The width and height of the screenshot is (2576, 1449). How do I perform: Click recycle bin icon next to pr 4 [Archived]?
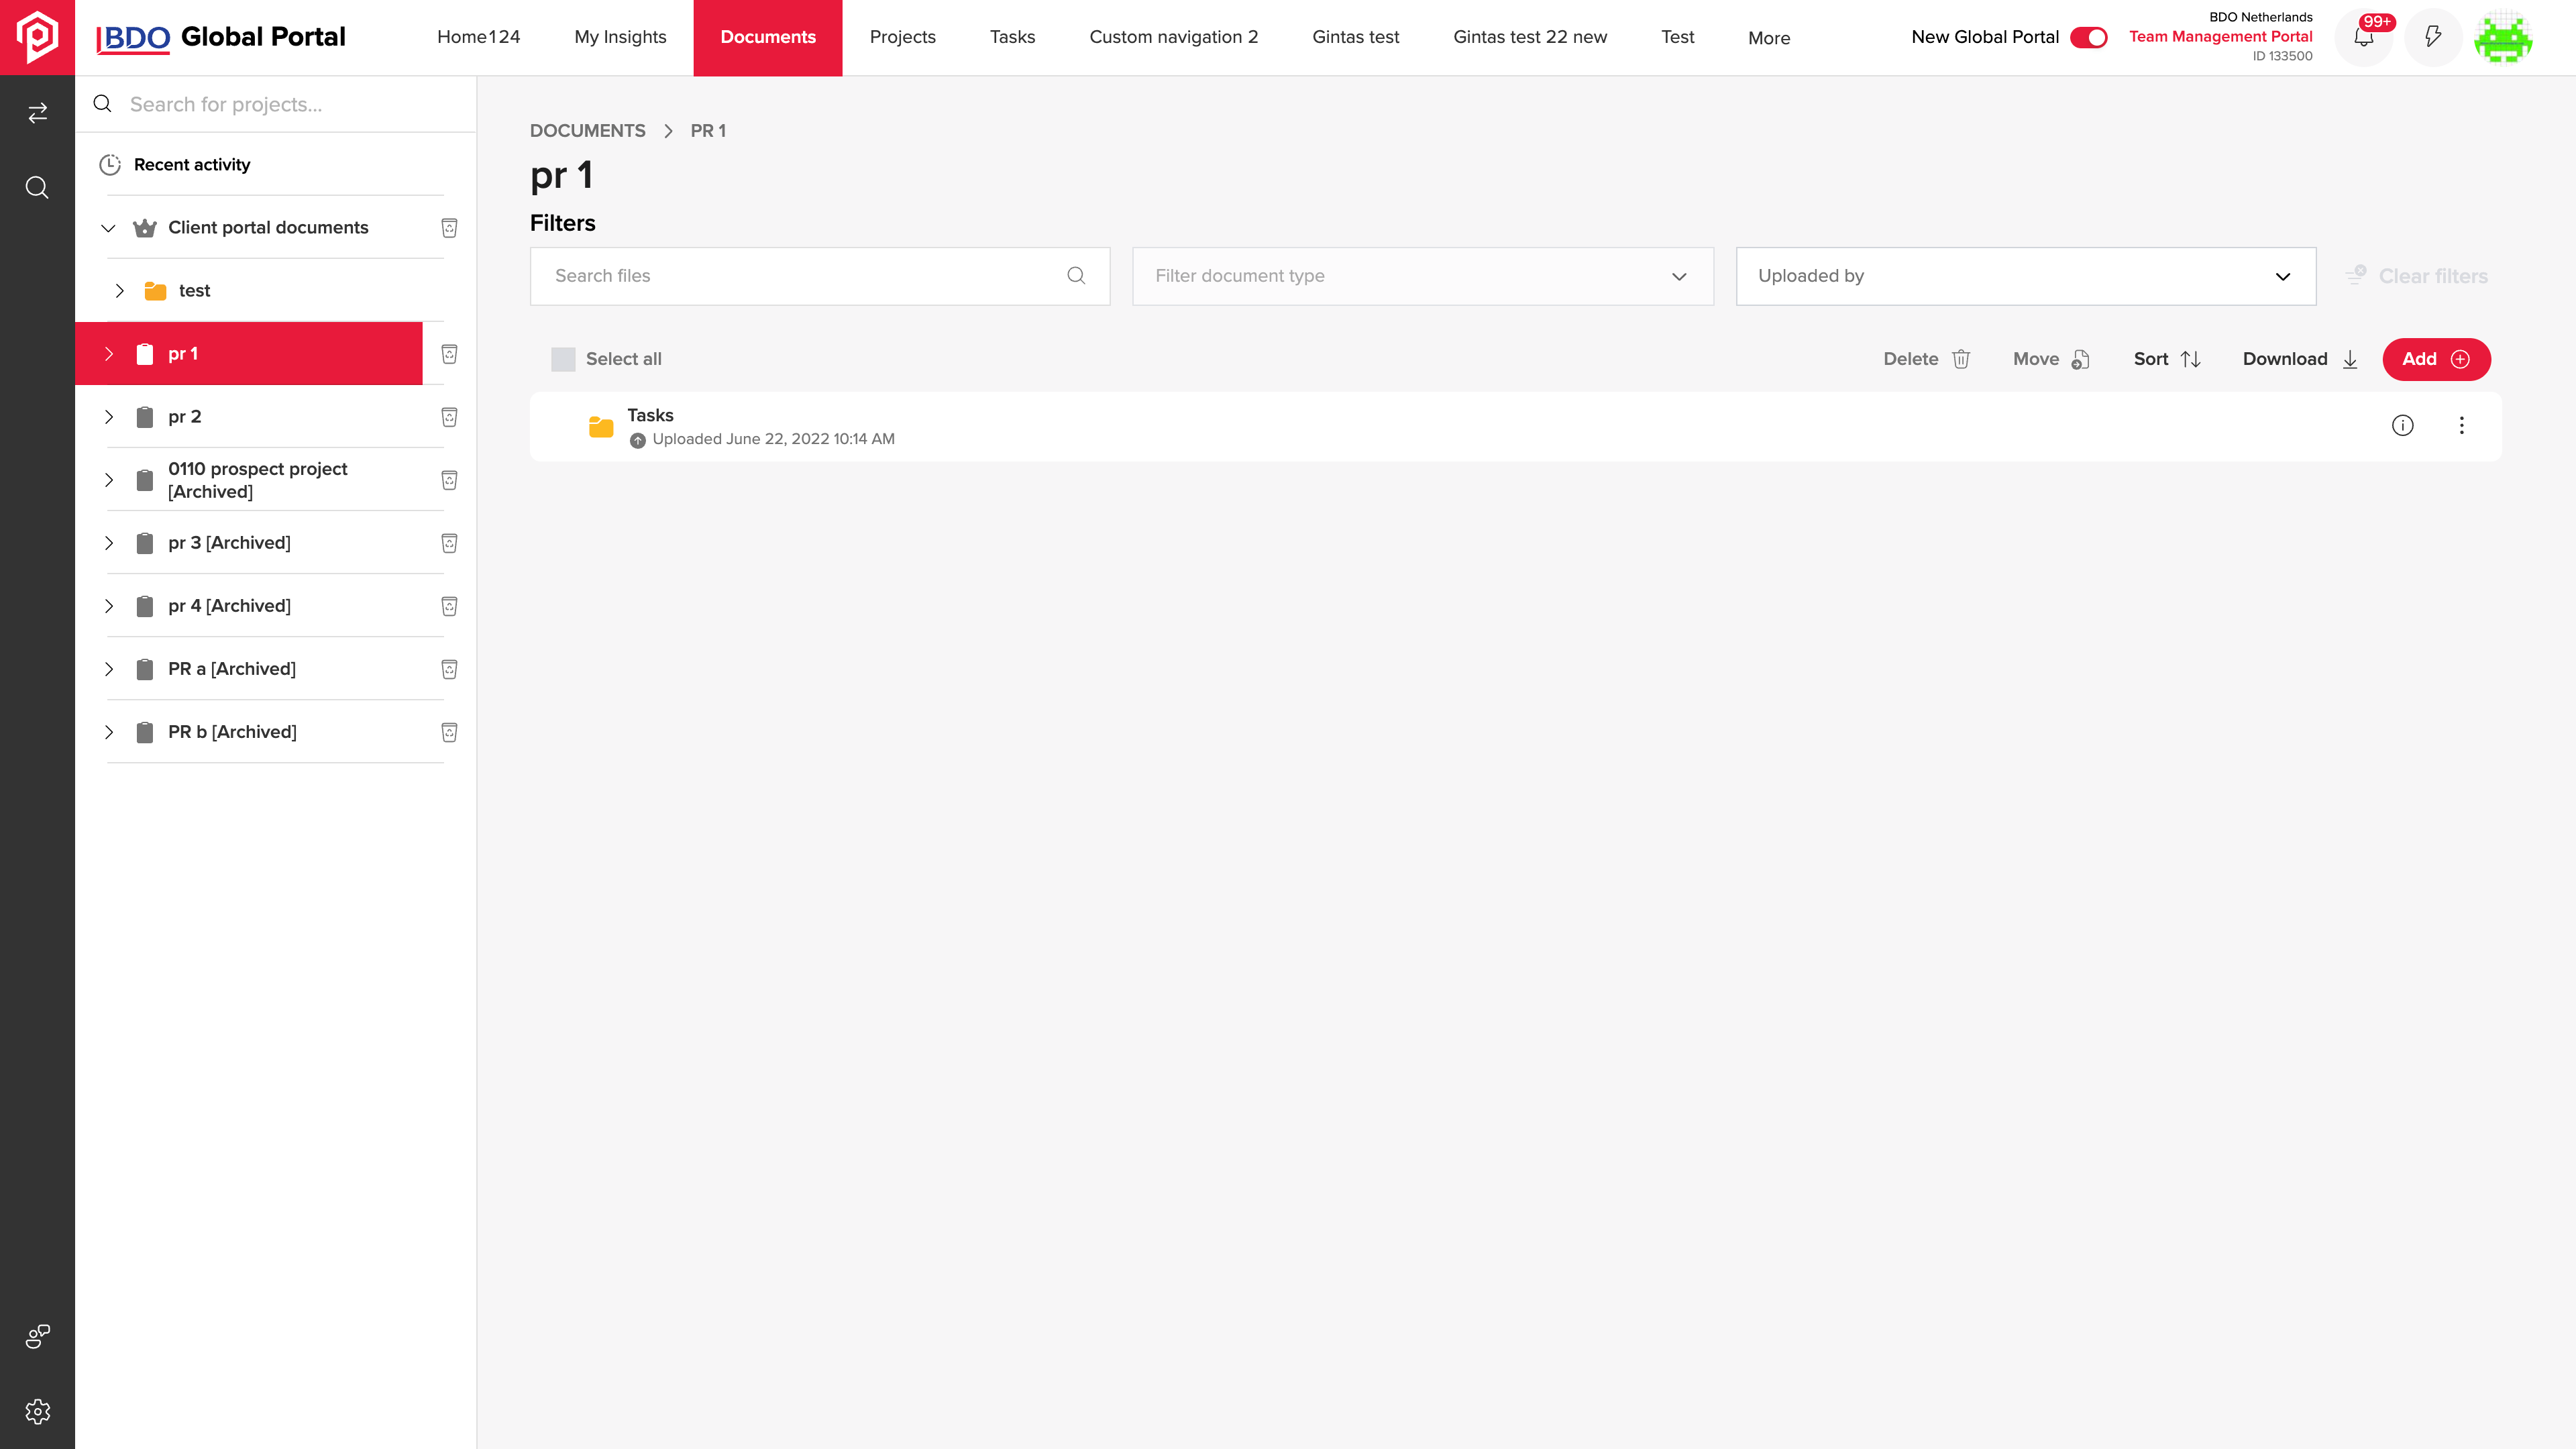(449, 606)
